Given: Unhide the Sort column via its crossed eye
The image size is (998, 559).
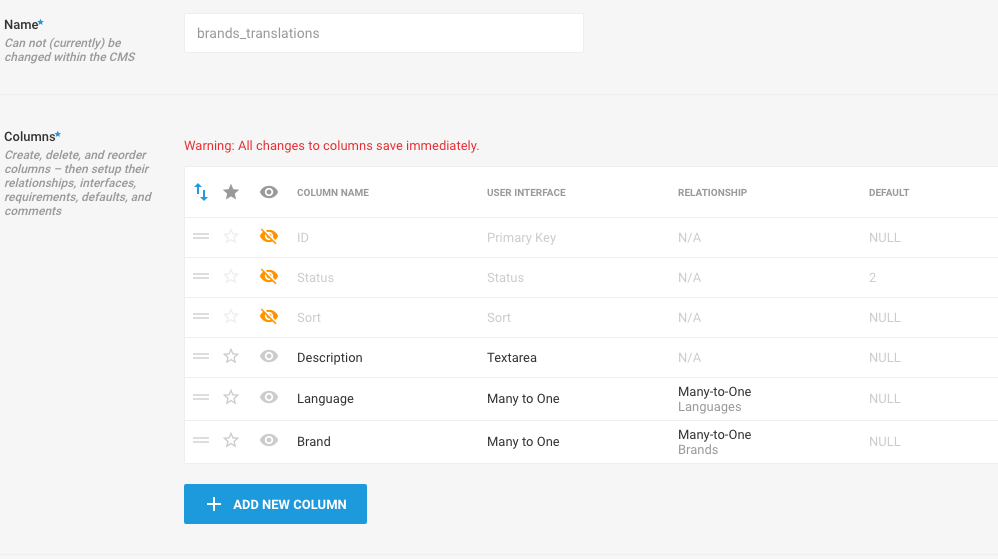Looking at the screenshot, I should (x=269, y=316).
